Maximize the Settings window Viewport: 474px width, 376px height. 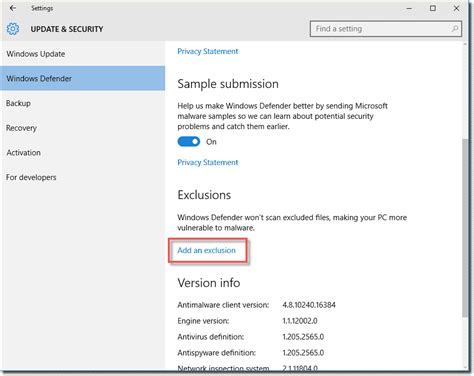click(x=433, y=8)
